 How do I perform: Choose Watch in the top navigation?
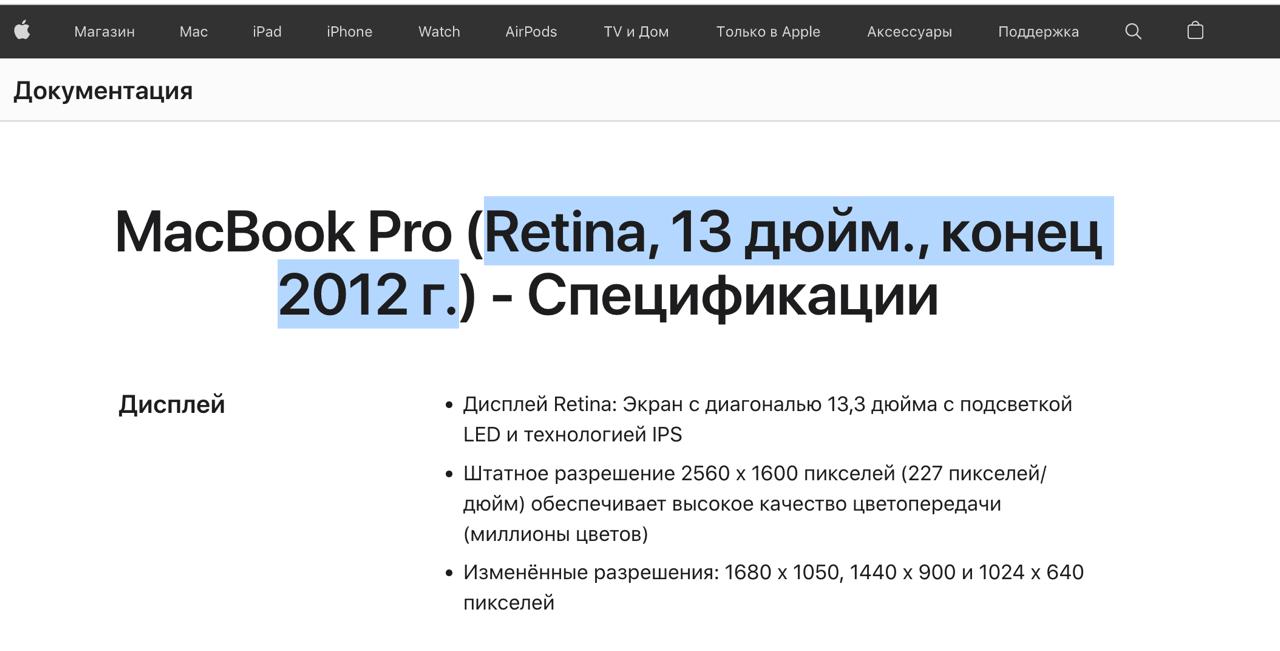coord(439,32)
